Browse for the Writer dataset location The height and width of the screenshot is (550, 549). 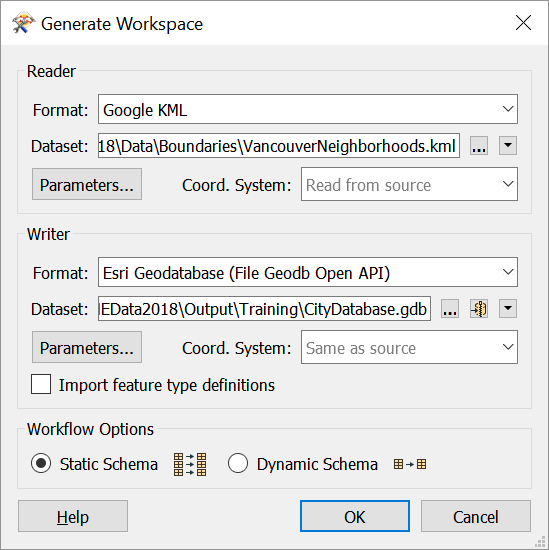pyautogui.click(x=450, y=309)
